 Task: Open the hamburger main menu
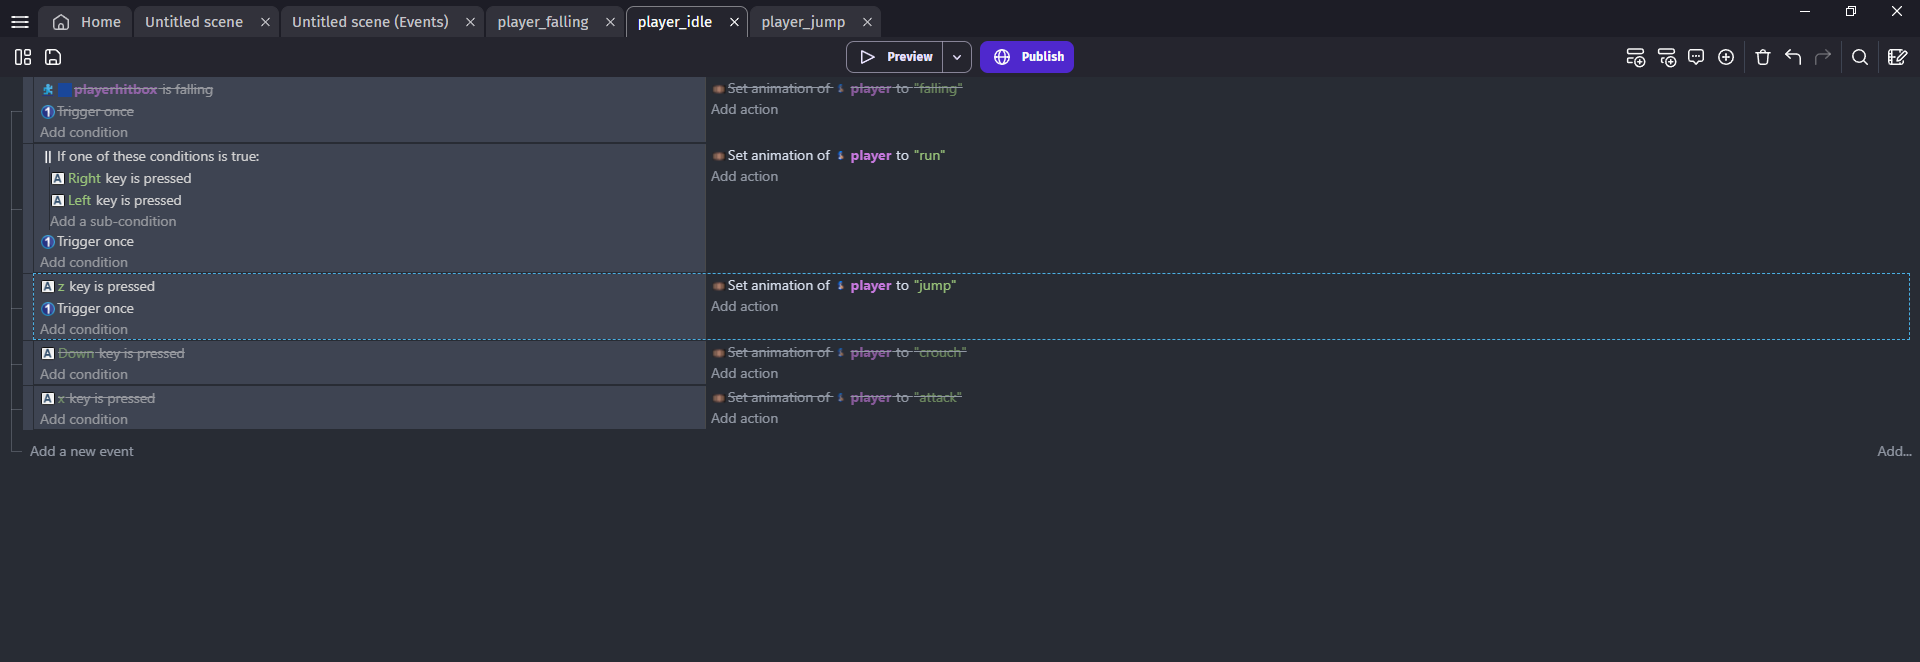pyautogui.click(x=20, y=22)
